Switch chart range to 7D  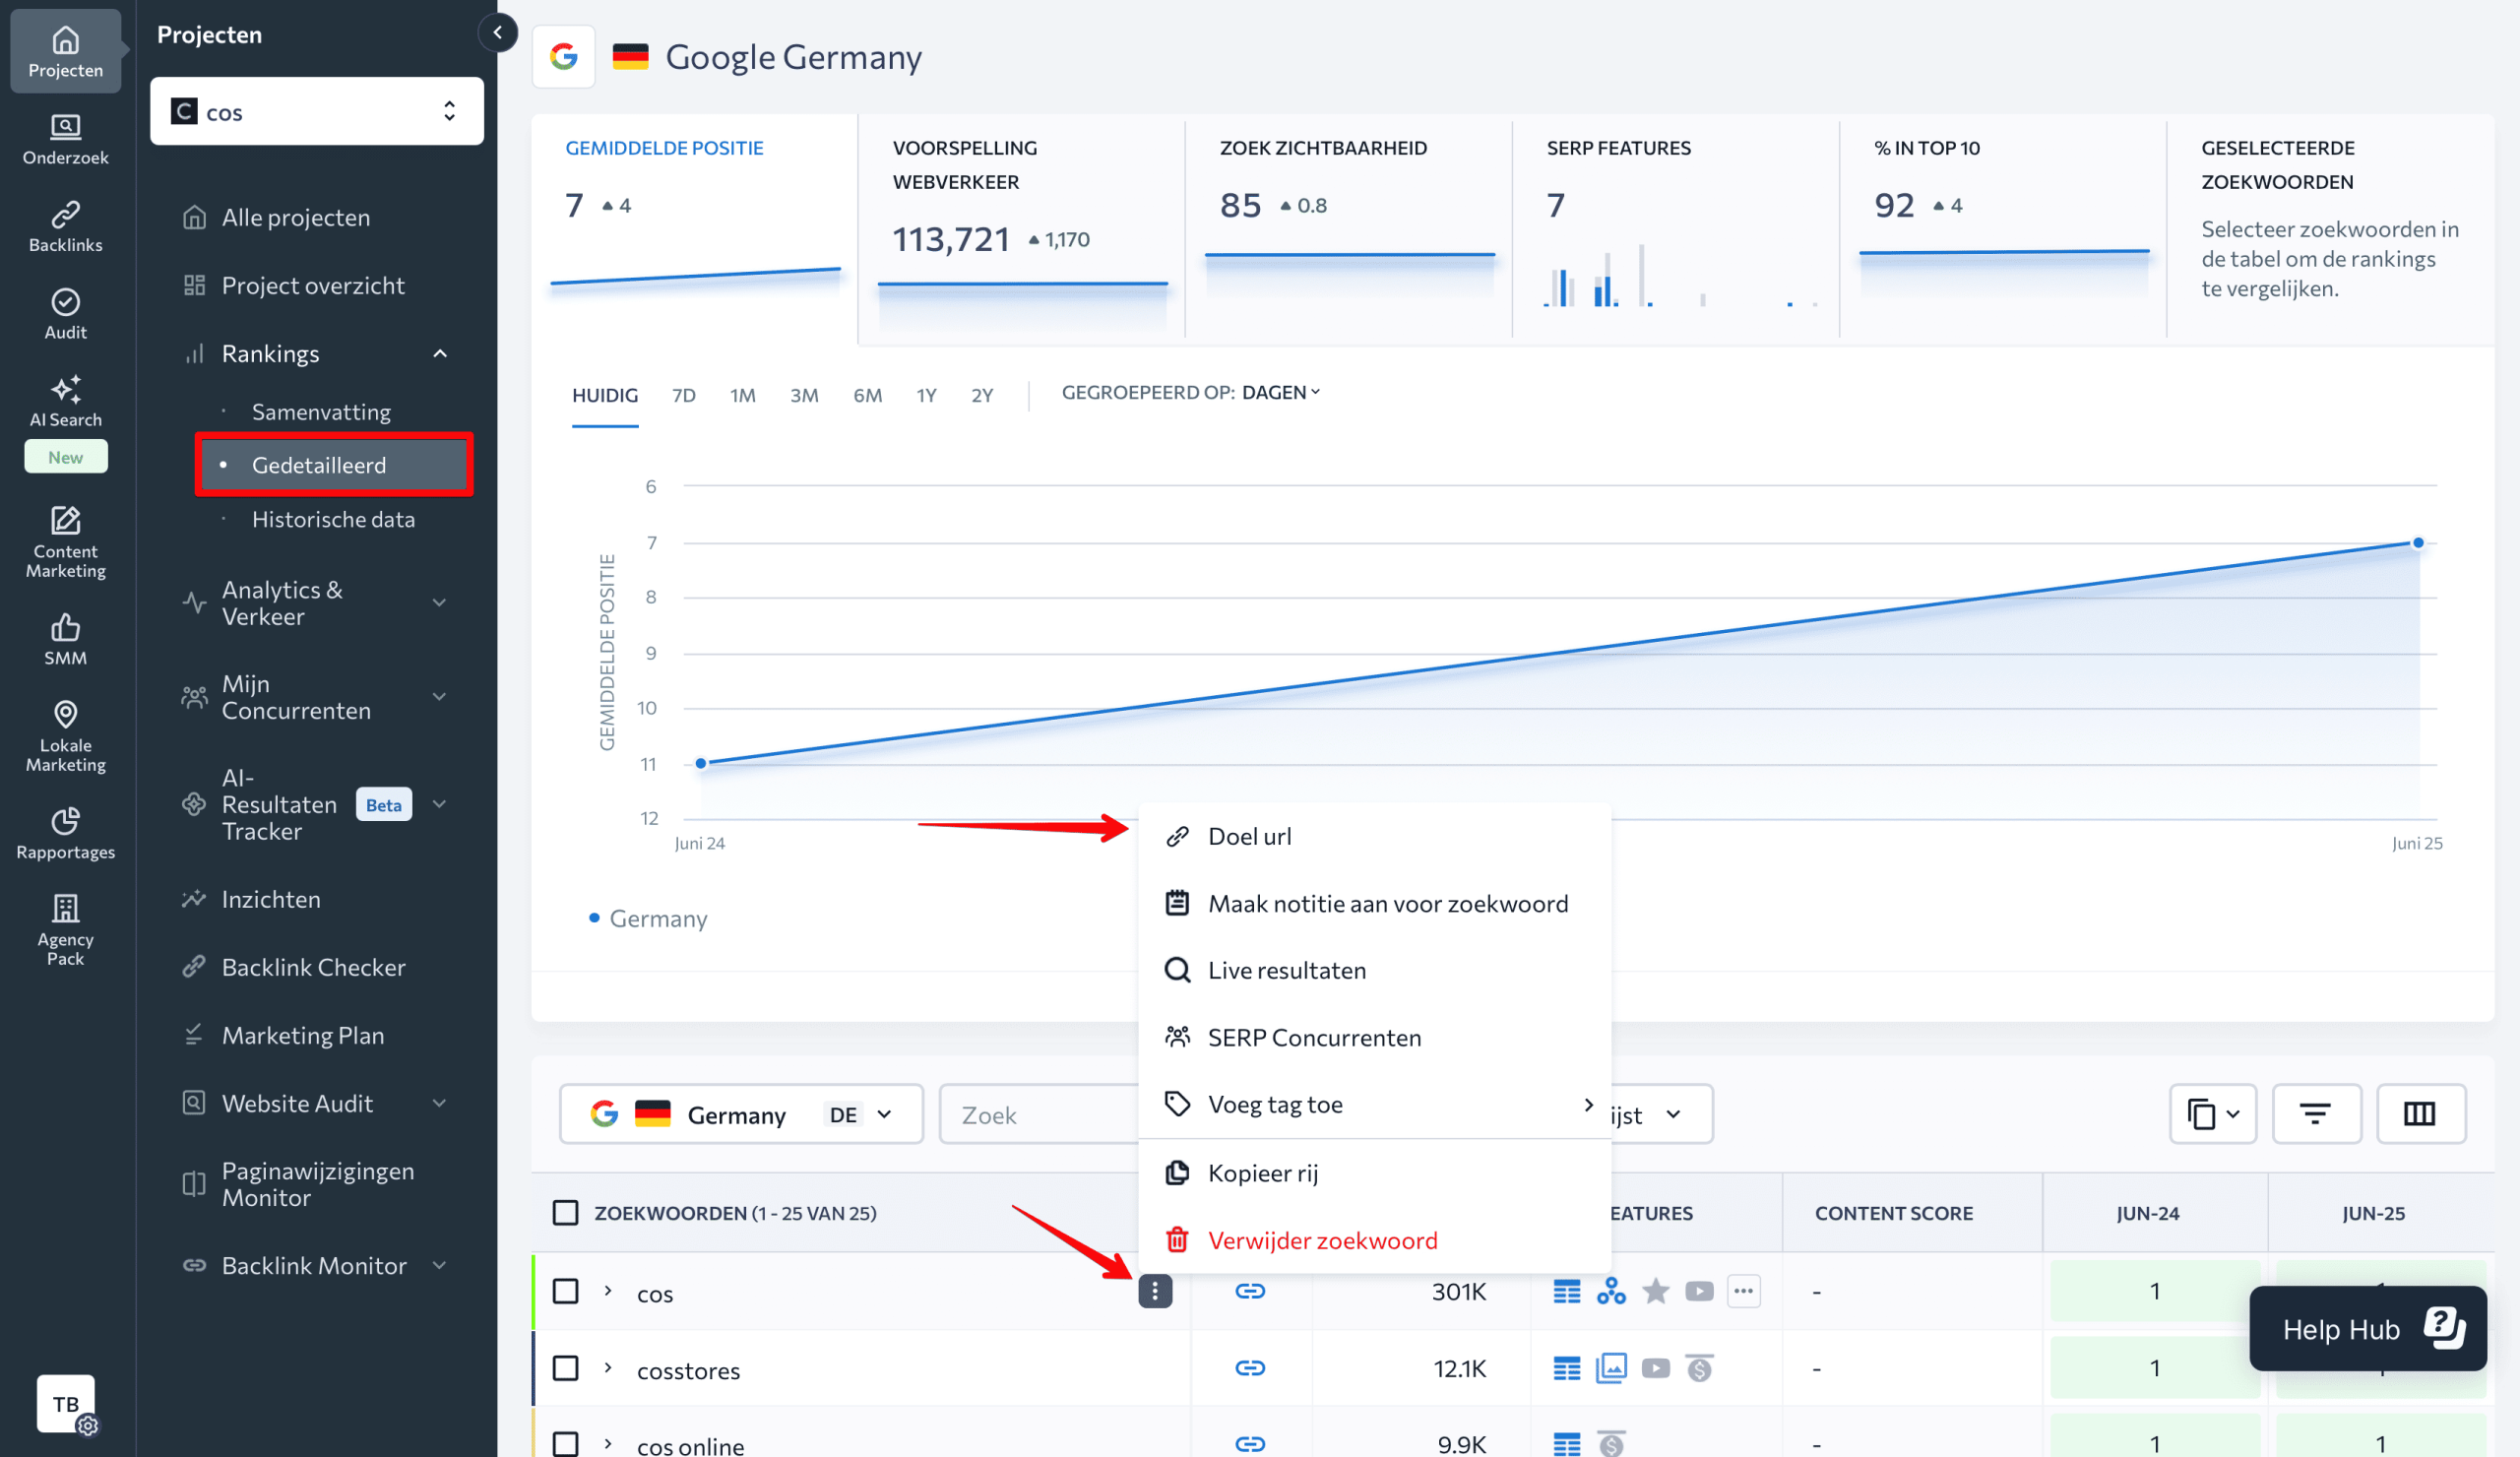[x=684, y=395]
